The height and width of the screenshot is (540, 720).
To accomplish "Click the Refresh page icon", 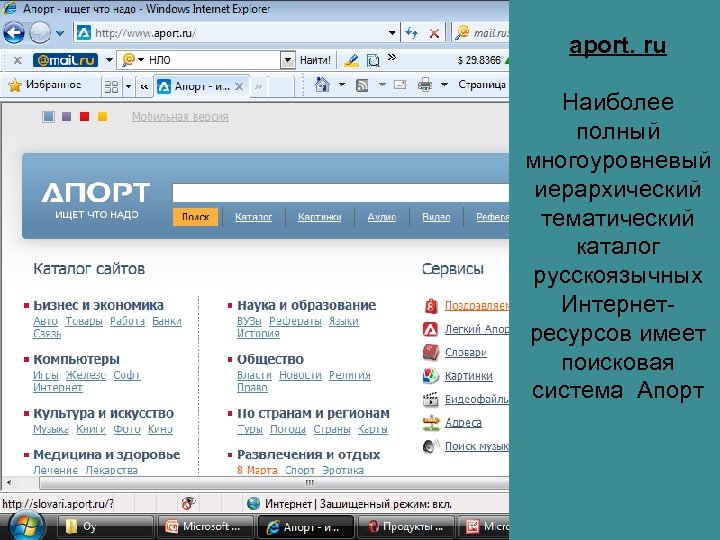I will coord(411,33).
